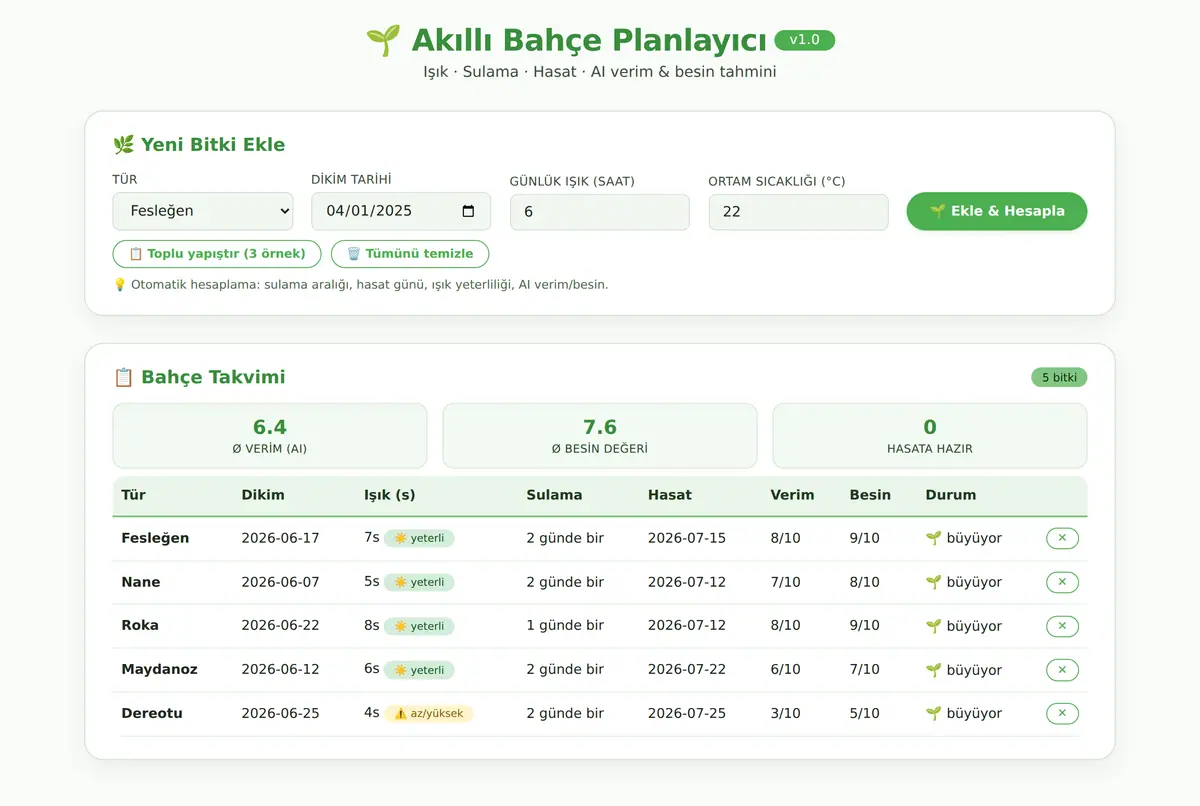Click the Hasat column header
1200x806 pixels.
[x=670, y=495]
